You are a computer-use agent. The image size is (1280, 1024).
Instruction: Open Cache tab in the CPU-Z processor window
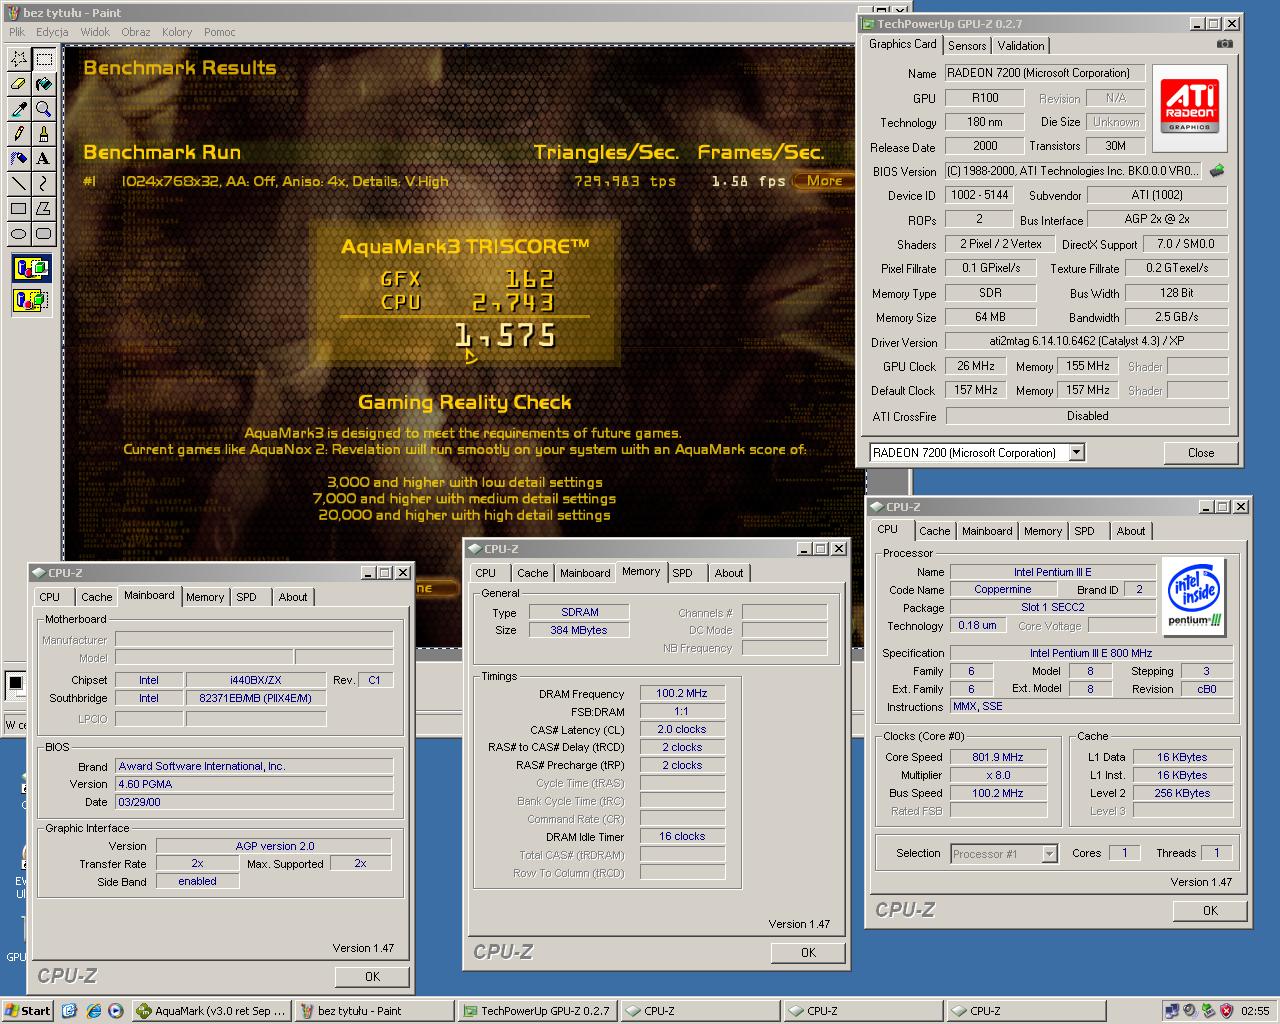pos(934,531)
